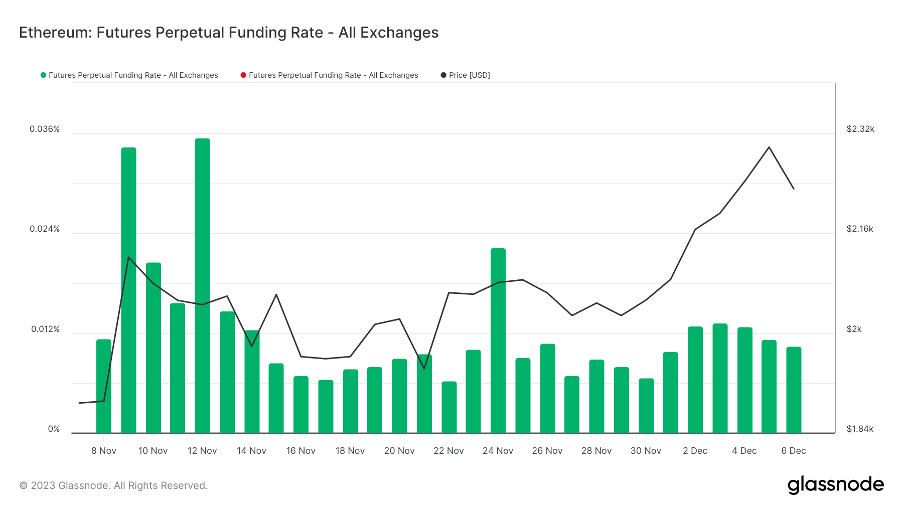Click the chart title text
This screenshot has height=508, width=904.
click(x=229, y=32)
